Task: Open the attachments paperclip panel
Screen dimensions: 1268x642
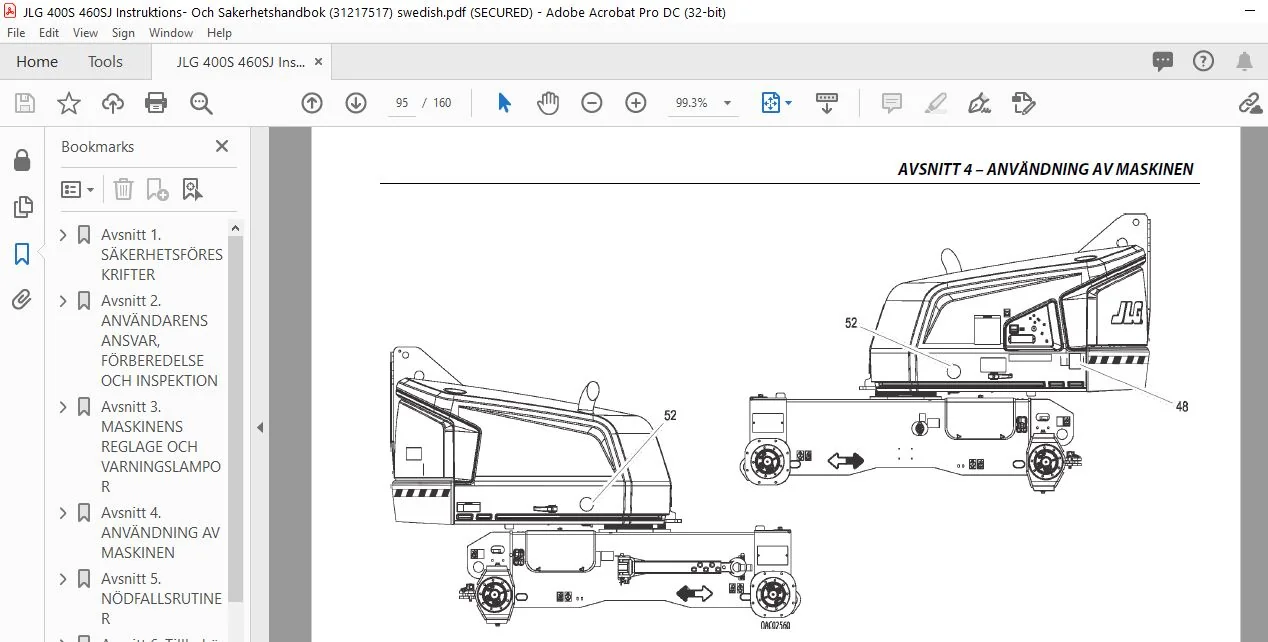Action: coord(22,300)
